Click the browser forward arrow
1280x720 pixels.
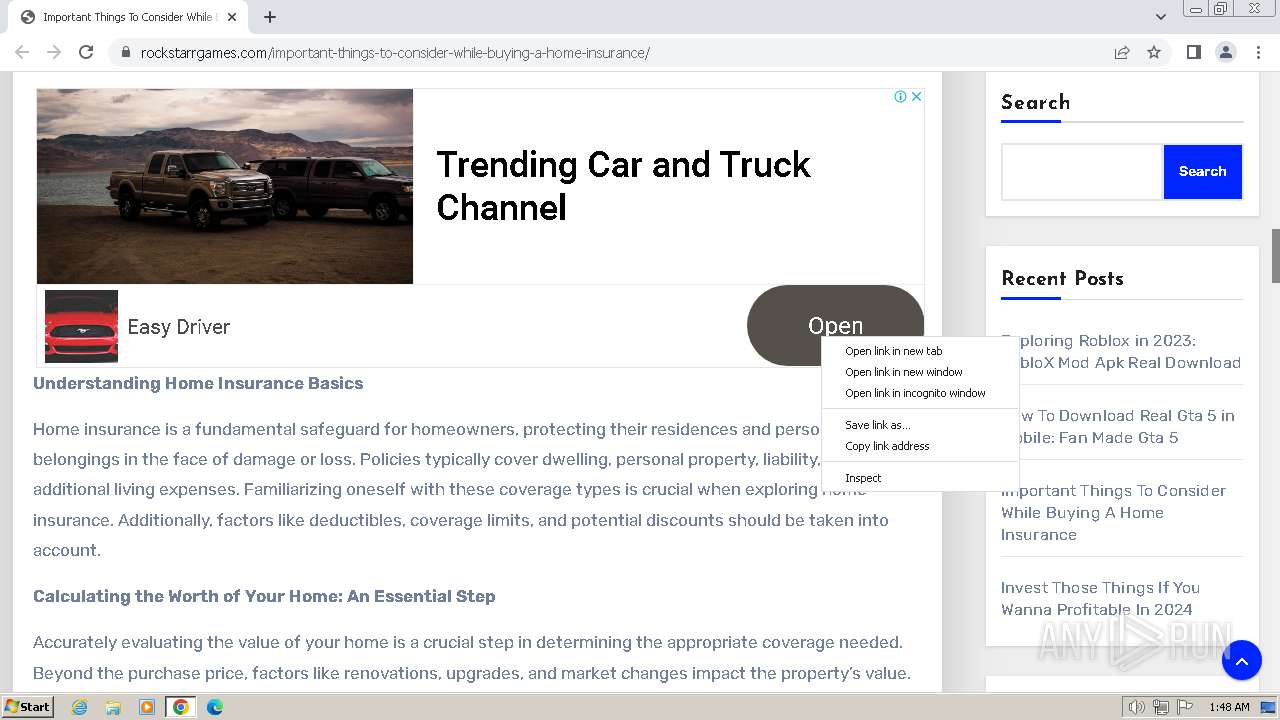[54, 52]
